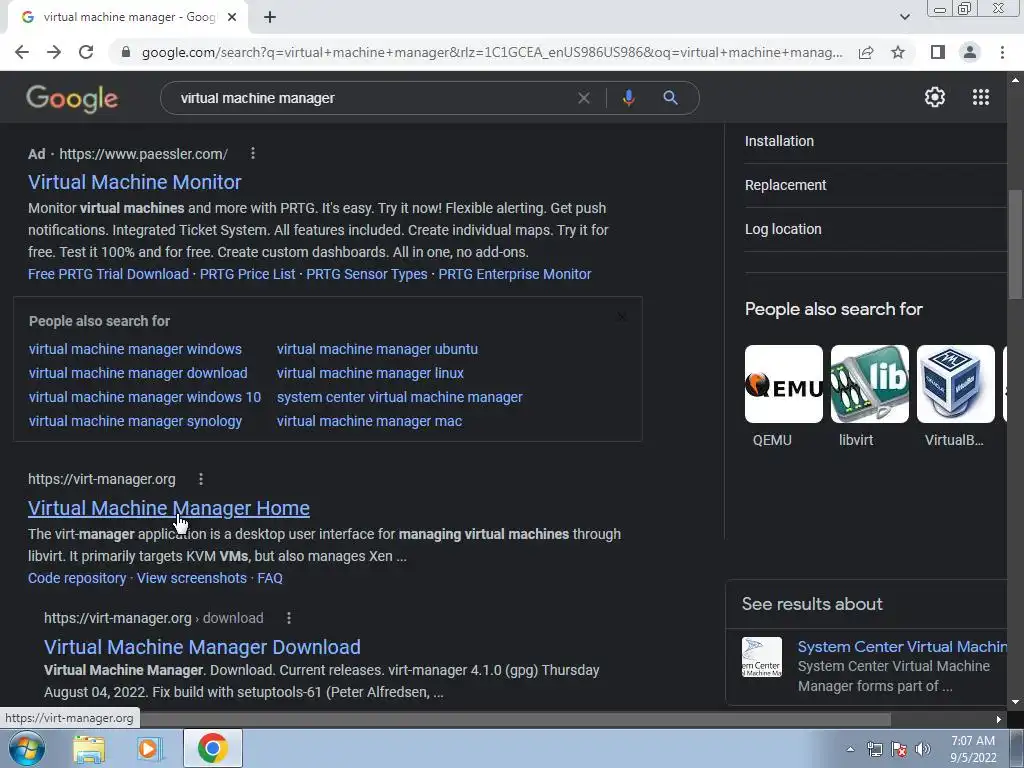Open PRTG Price List link
1024x768 pixels.
tap(248, 274)
